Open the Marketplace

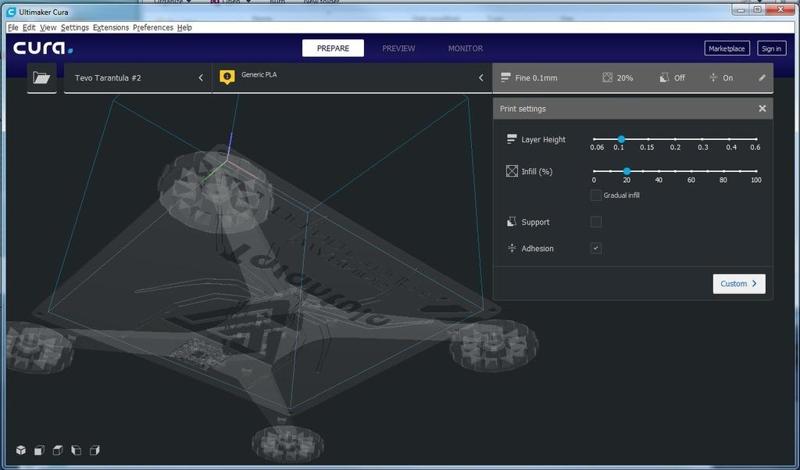727,48
